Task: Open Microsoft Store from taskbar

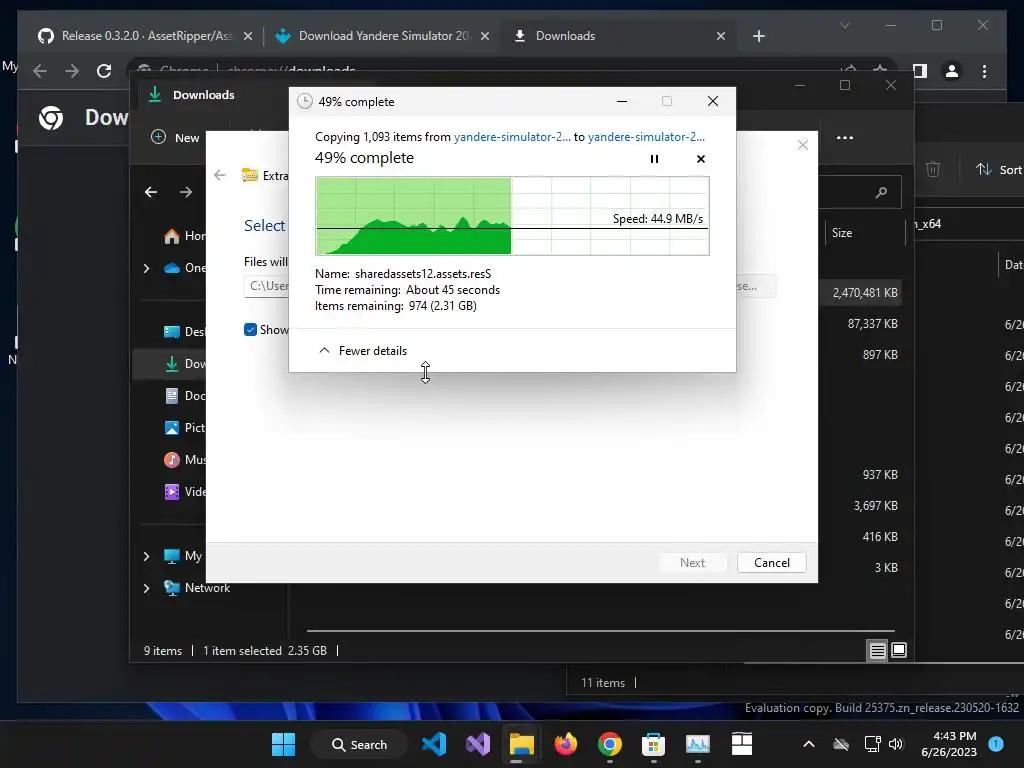Action: 653,744
